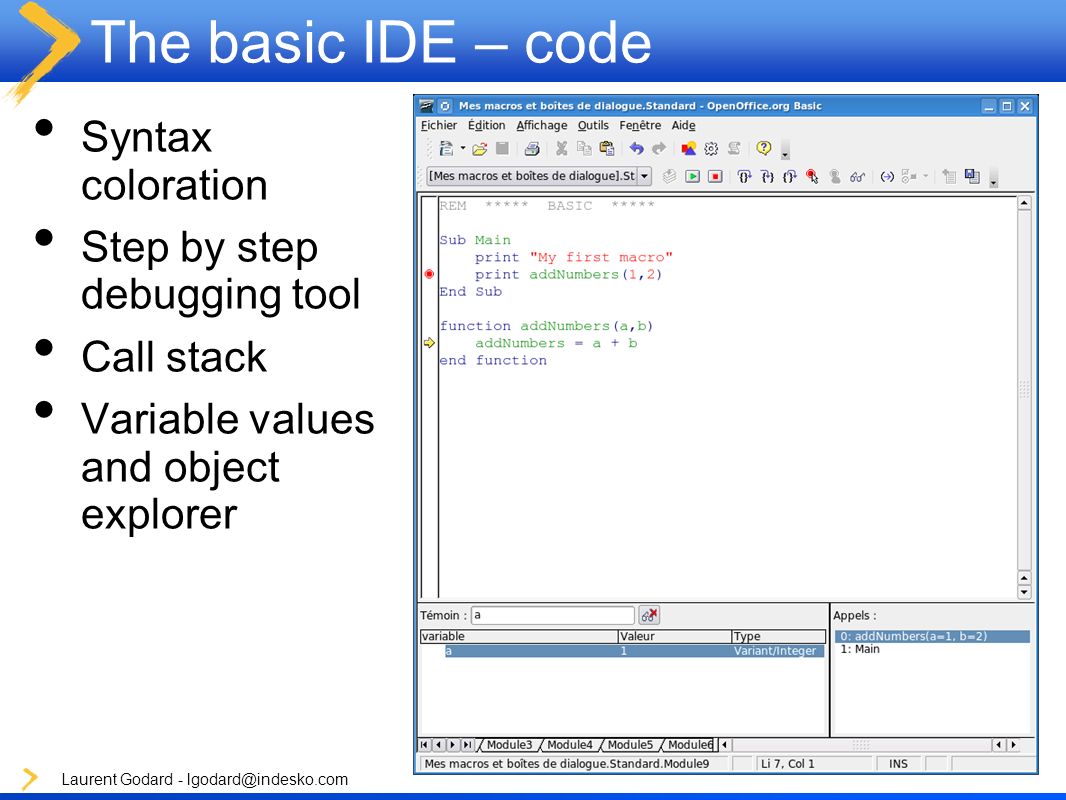Screen dimensions: 1066x800
Task: Switch to the Module3 tab
Action: point(508,744)
